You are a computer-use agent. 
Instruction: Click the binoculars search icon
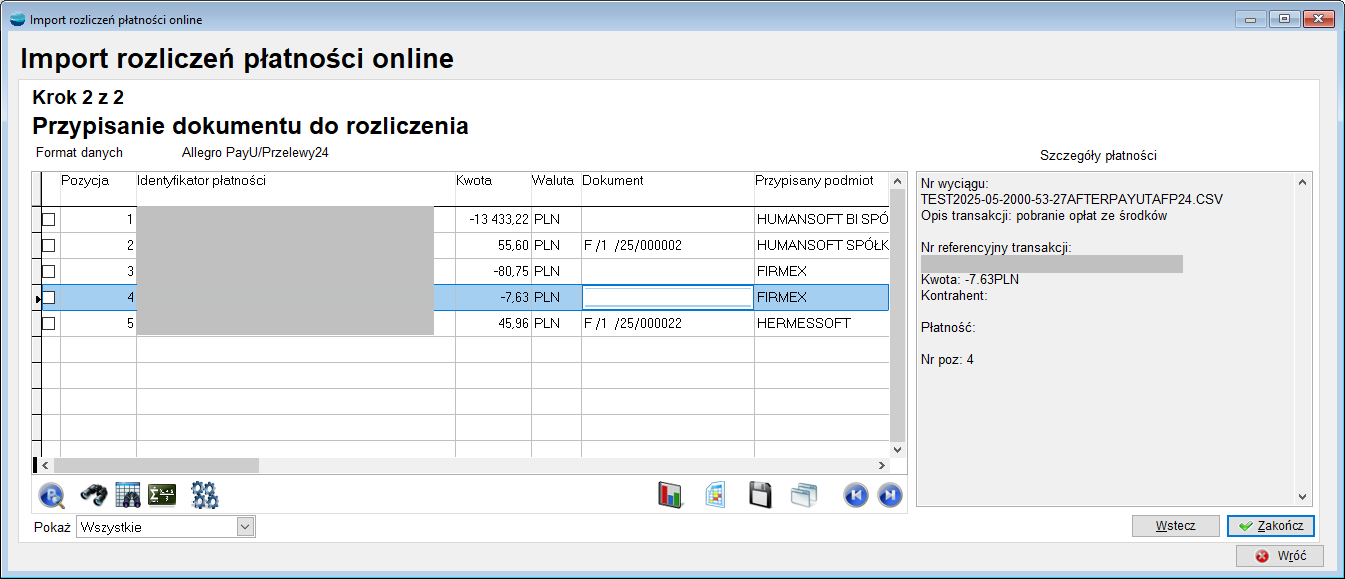click(94, 495)
